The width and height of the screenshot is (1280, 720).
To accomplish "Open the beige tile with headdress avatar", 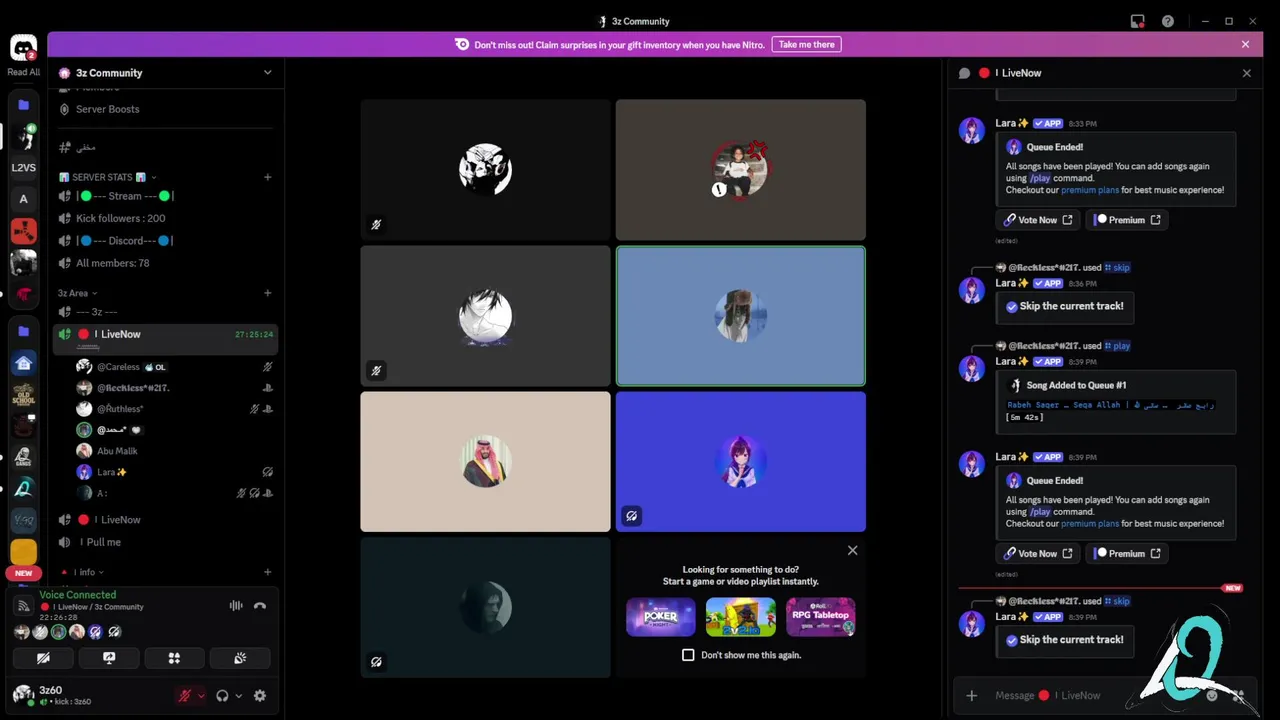I will coord(485,461).
